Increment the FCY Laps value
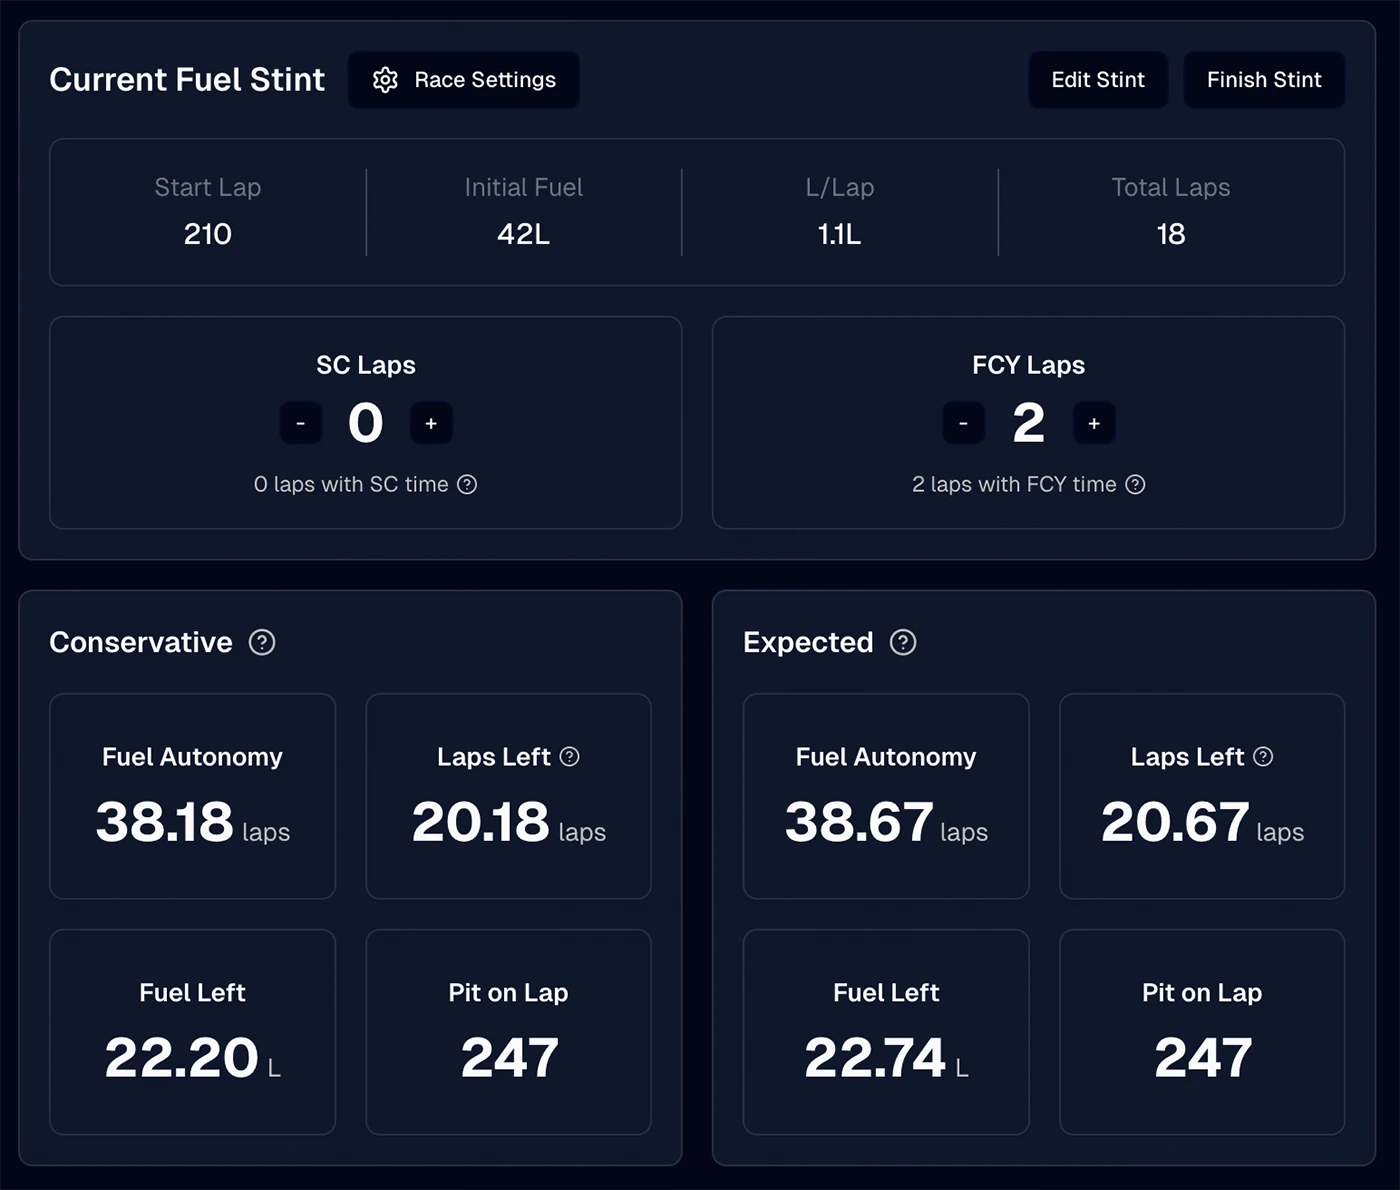 coord(1094,423)
